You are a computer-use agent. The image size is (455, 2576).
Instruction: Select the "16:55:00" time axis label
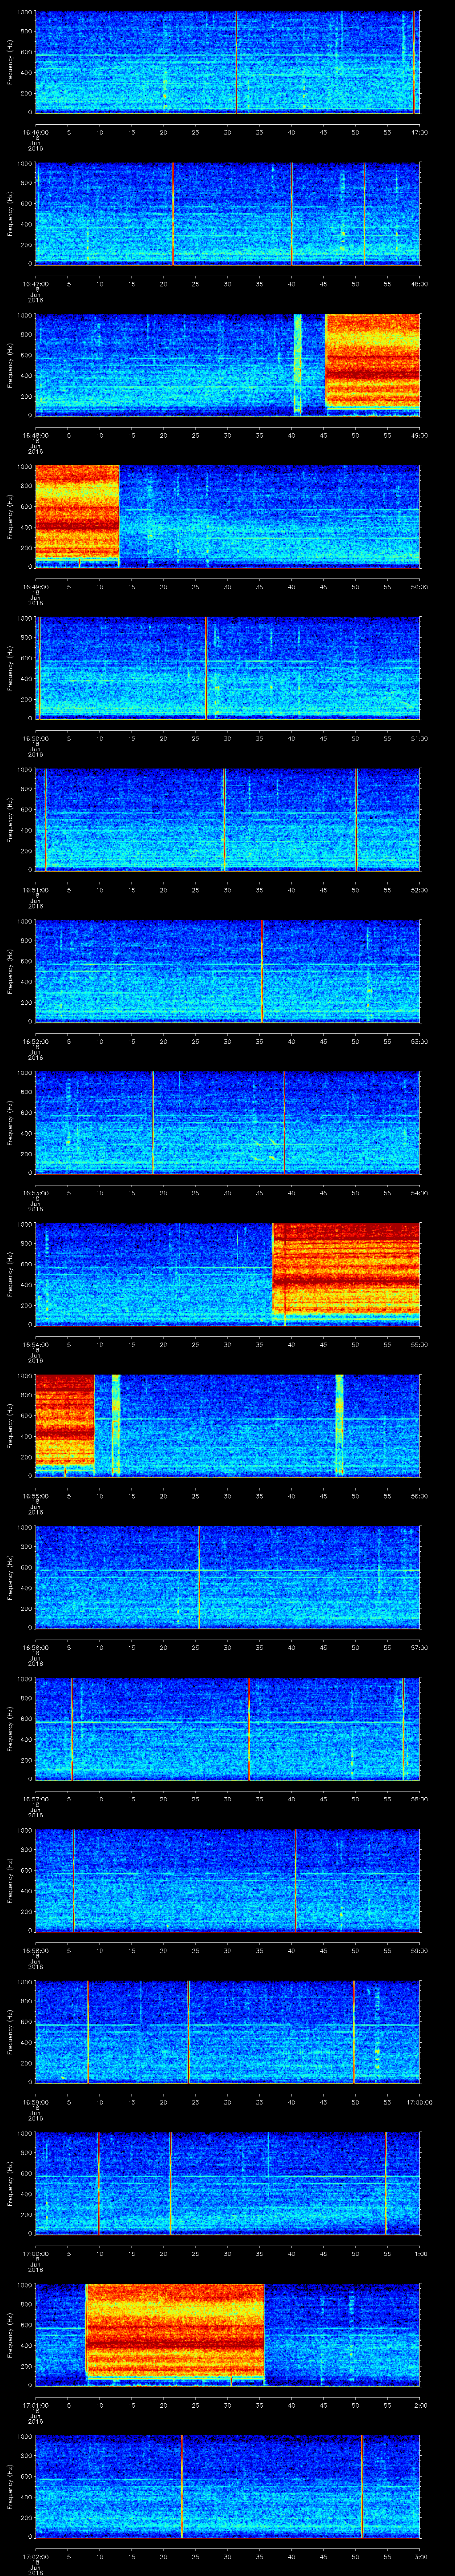pyautogui.click(x=36, y=1496)
